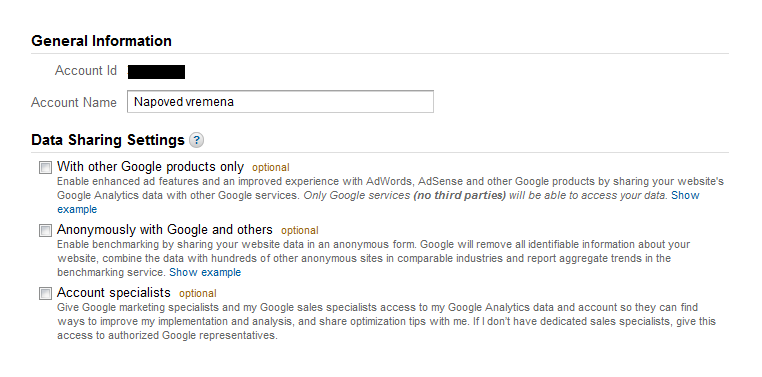
Task: Click the General Information heading
Action: pos(101,41)
